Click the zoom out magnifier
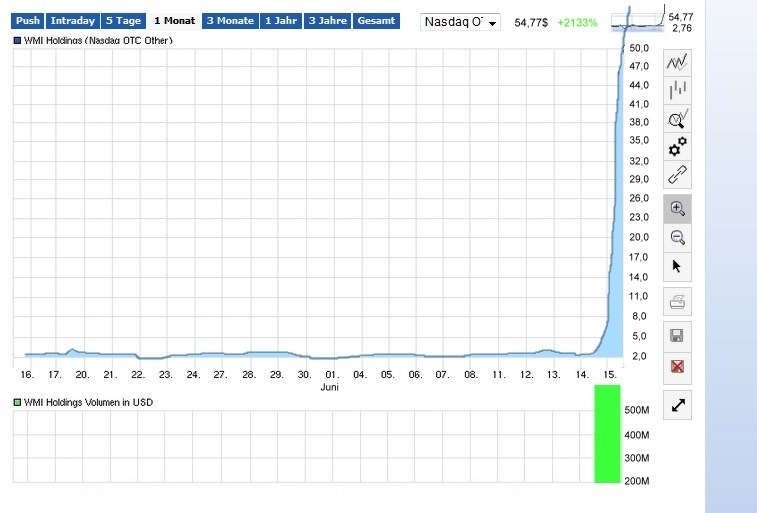The image size is (757, 513). tap(677, 237)
